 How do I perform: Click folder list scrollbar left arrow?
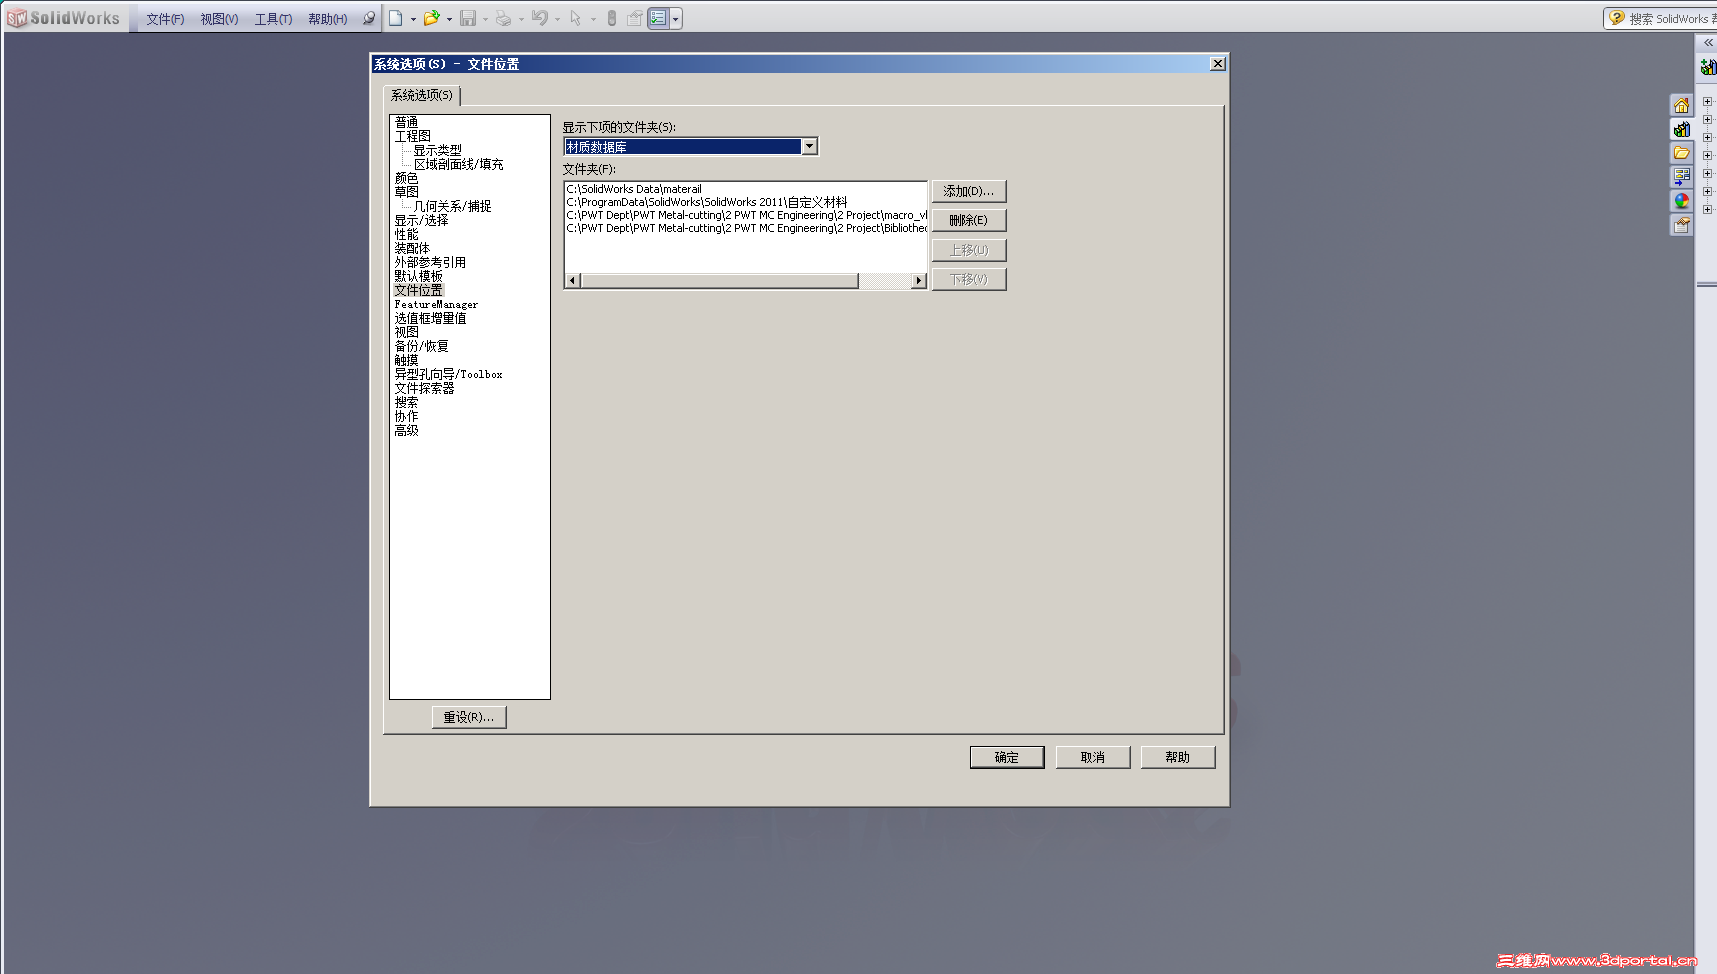(573, 281)
